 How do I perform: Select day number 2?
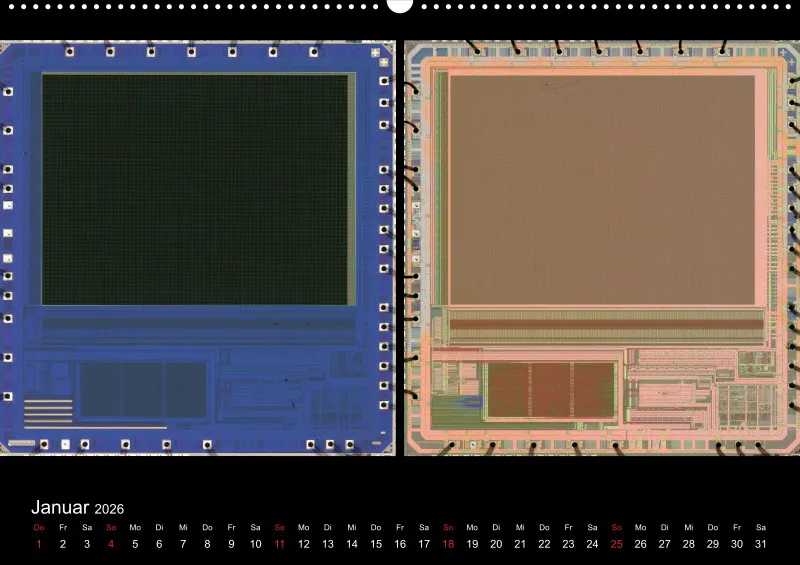click(63, 544)
